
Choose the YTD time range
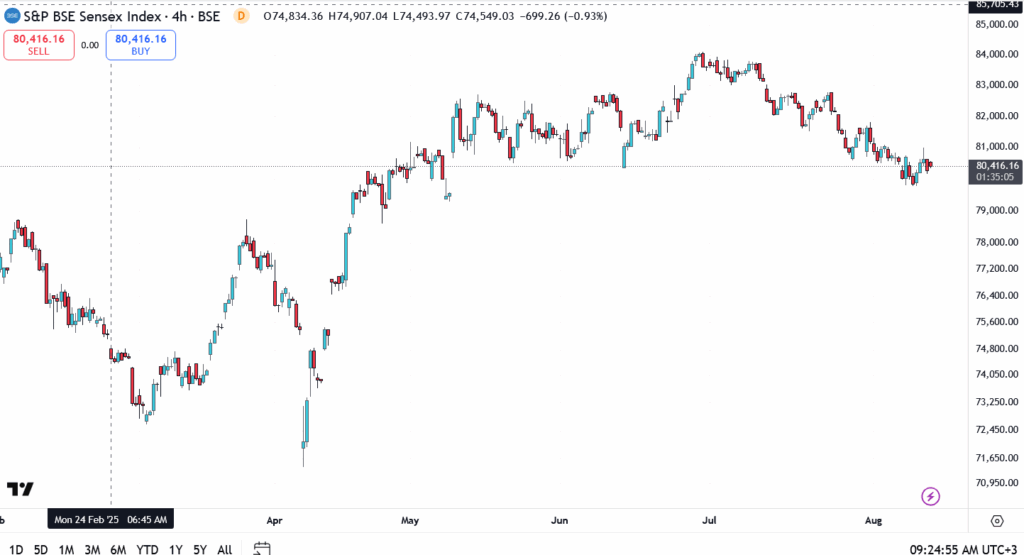click(x=147, y=549)
